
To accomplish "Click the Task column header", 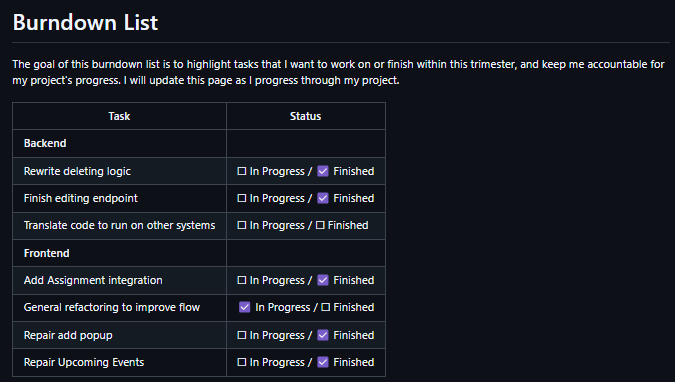I will (x=119, y=116).
